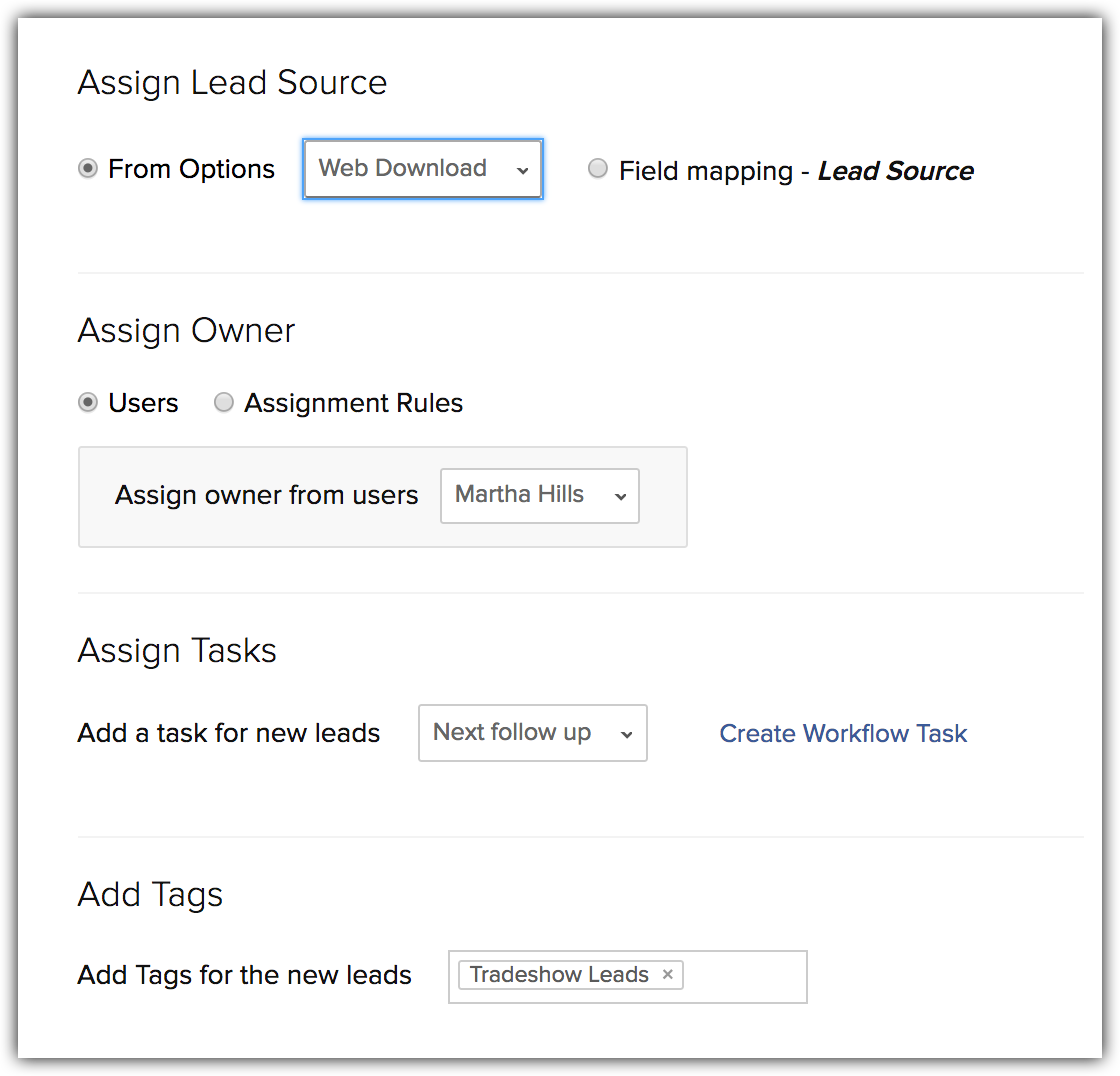Click the 'Assign owner from users' label

pyautogui.click(x=266, y=495)
